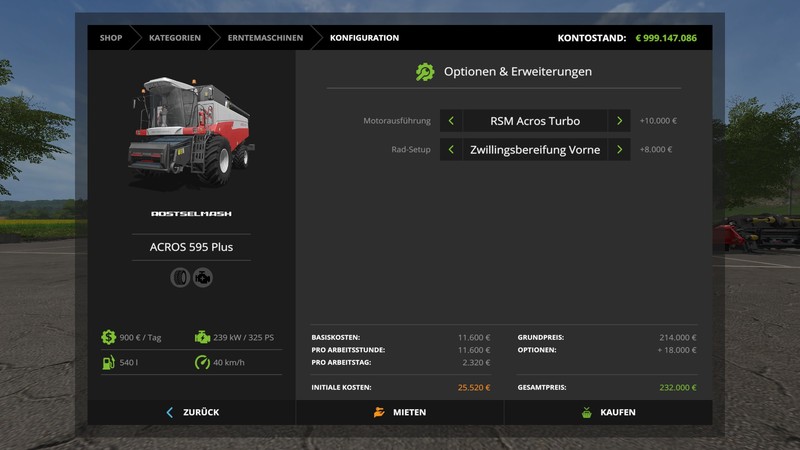
Task: Select next Motorausführung option with right arrow
Action: click(x=619, y=121)
